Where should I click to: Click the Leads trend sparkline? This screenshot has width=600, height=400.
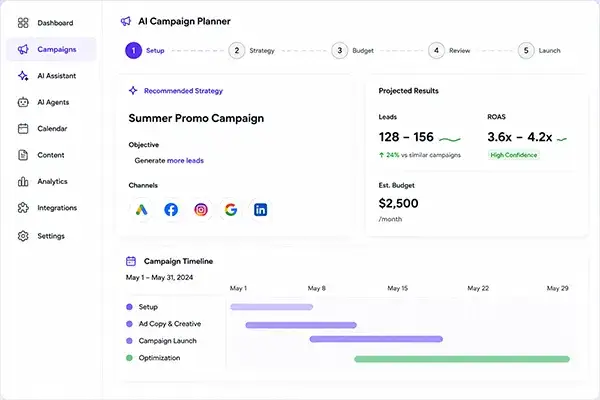pyautogui.click(x=450, y=139)
